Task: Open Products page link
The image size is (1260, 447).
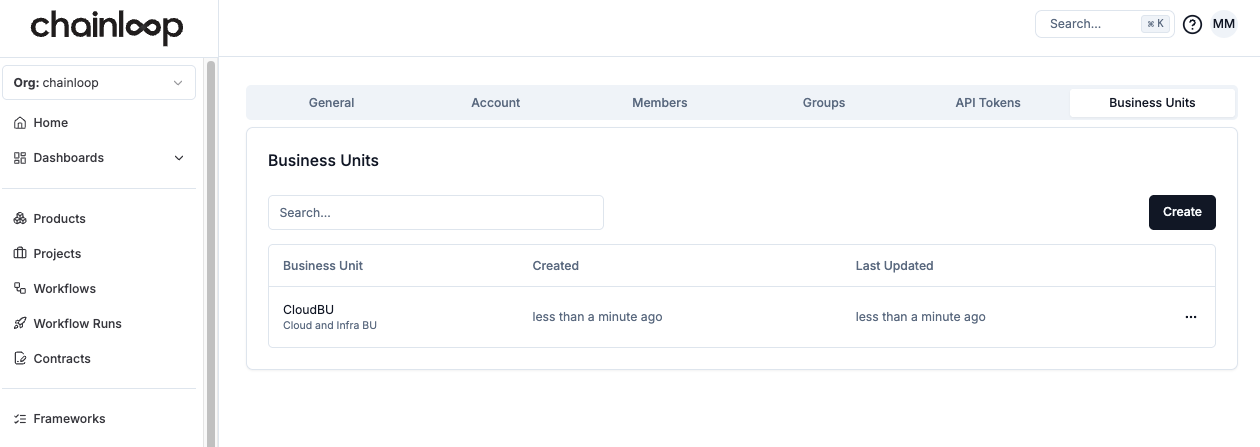Action: coord(60,219)
